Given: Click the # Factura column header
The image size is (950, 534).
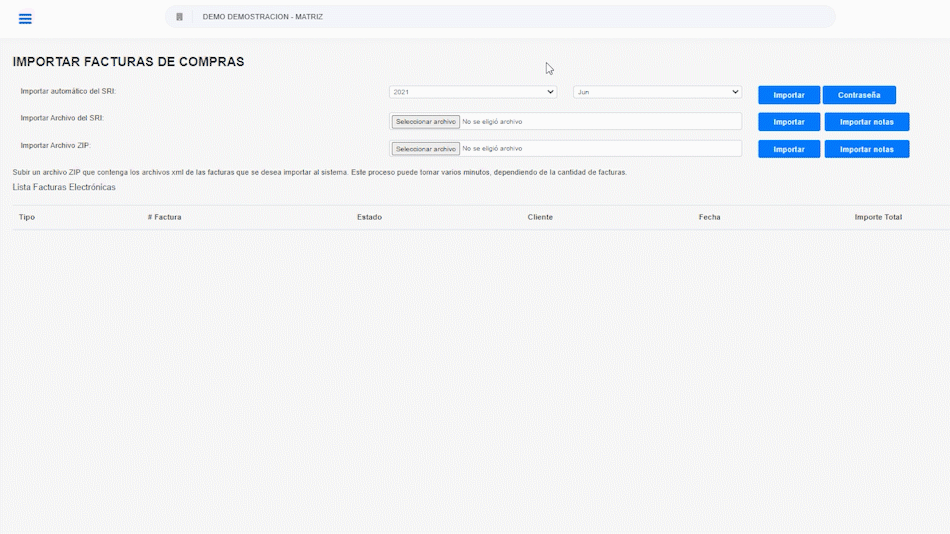Looking at the screenshot, I should [164, 217].
